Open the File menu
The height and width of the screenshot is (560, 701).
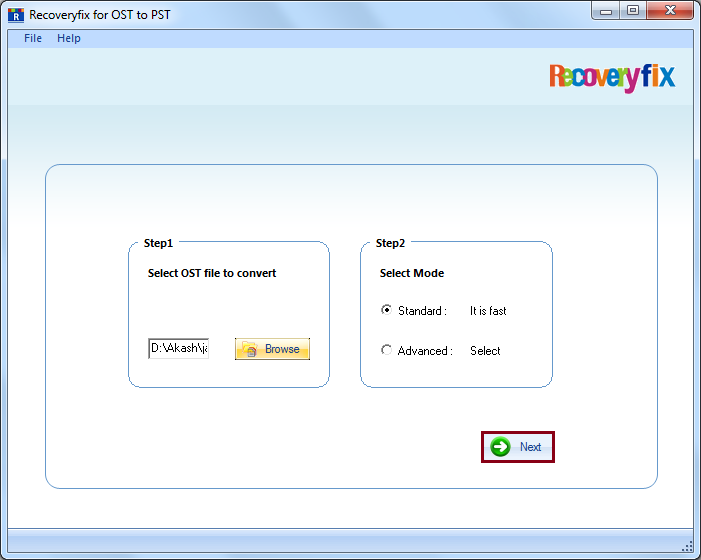(33, 38)
